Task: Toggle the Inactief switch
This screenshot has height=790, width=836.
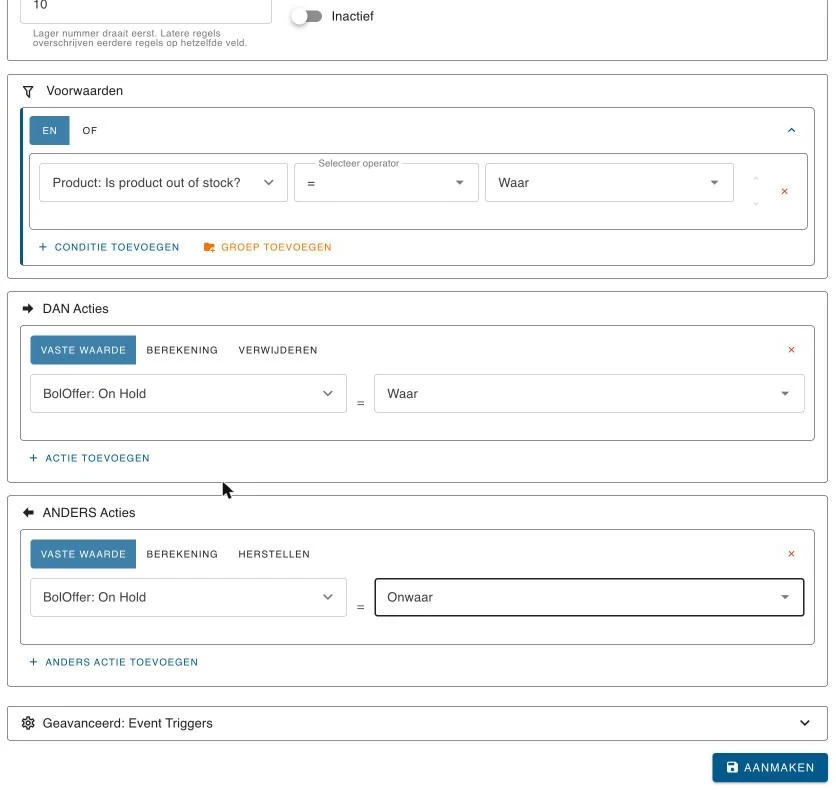Action: [307, 17]
